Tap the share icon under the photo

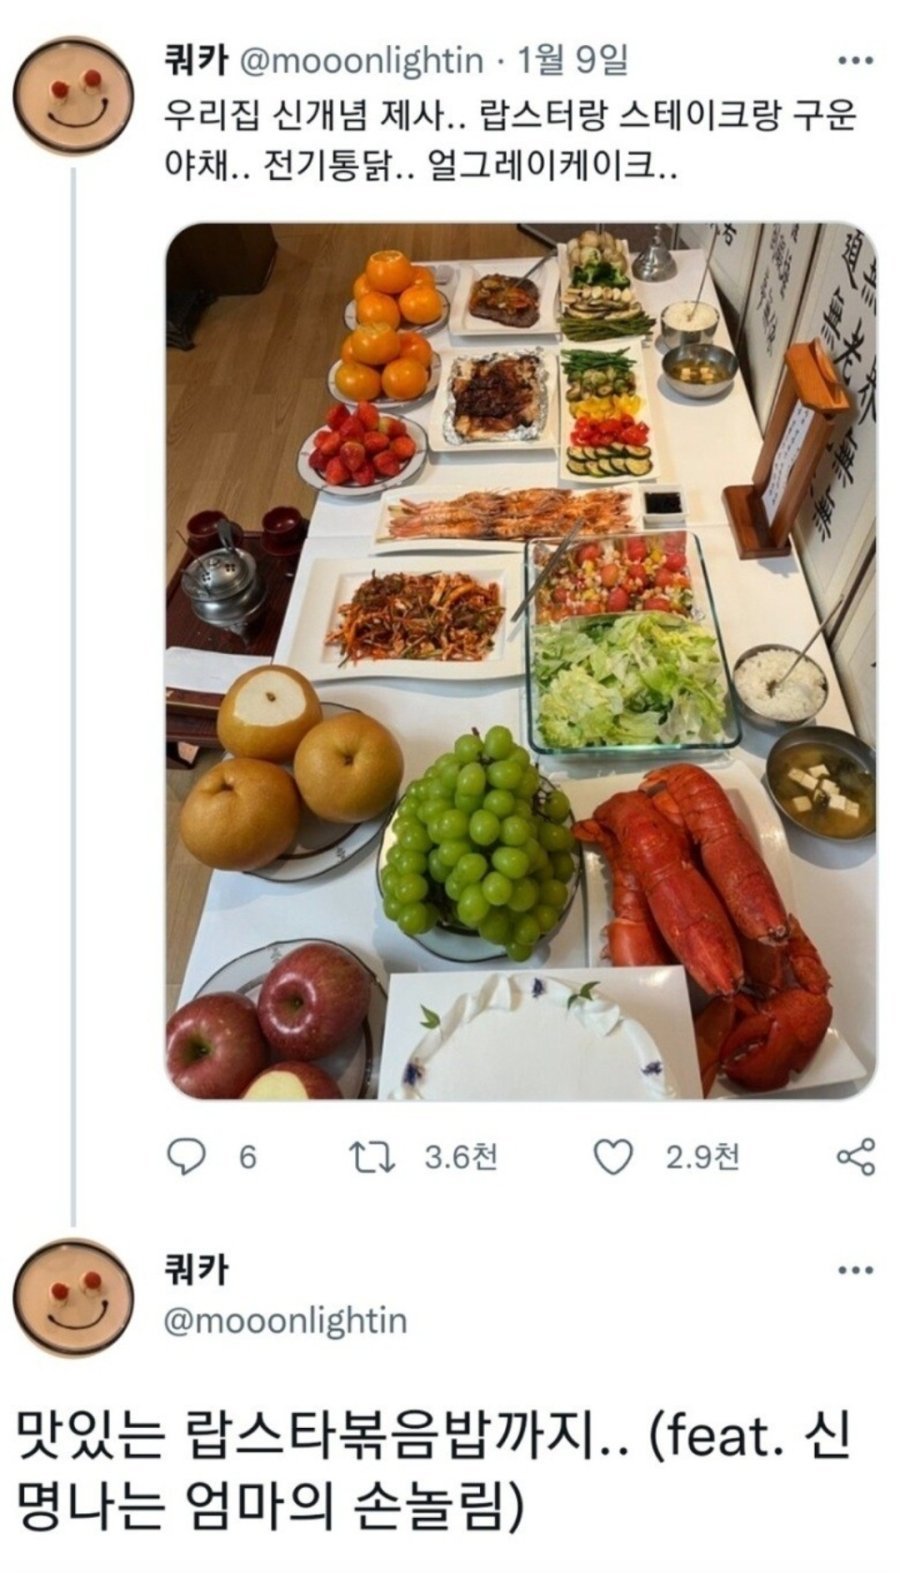point(855,1157)
